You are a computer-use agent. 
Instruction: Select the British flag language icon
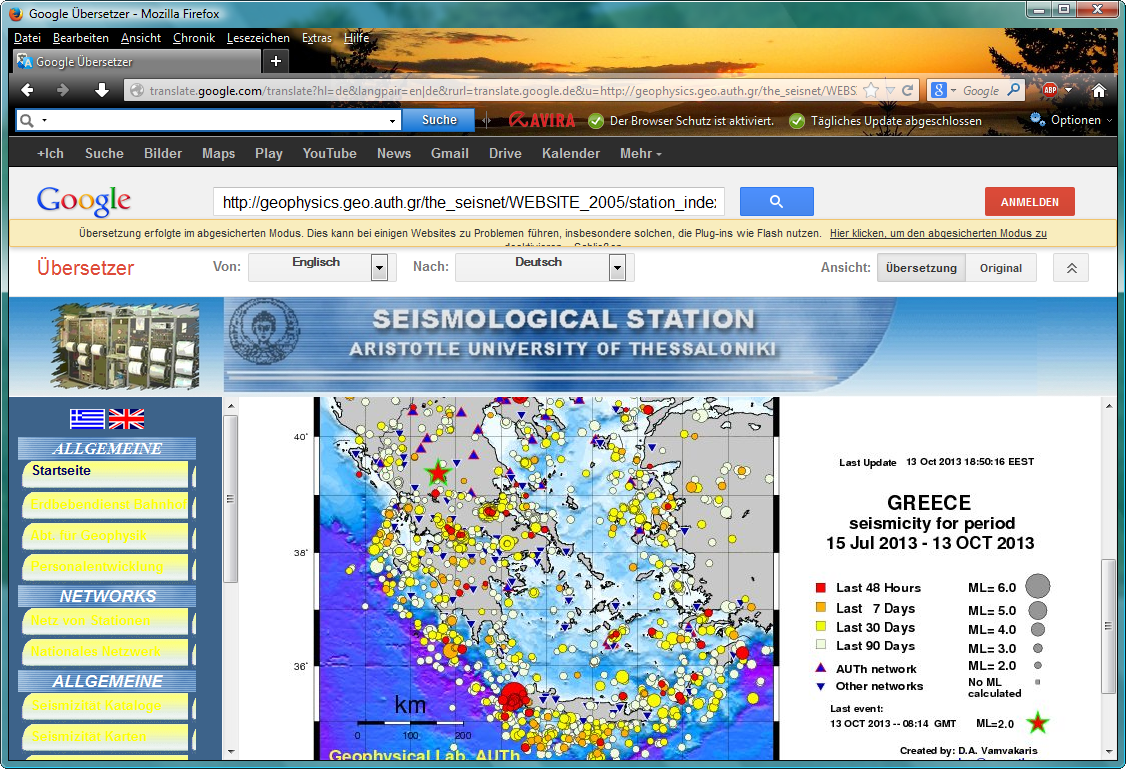[126, 419]
